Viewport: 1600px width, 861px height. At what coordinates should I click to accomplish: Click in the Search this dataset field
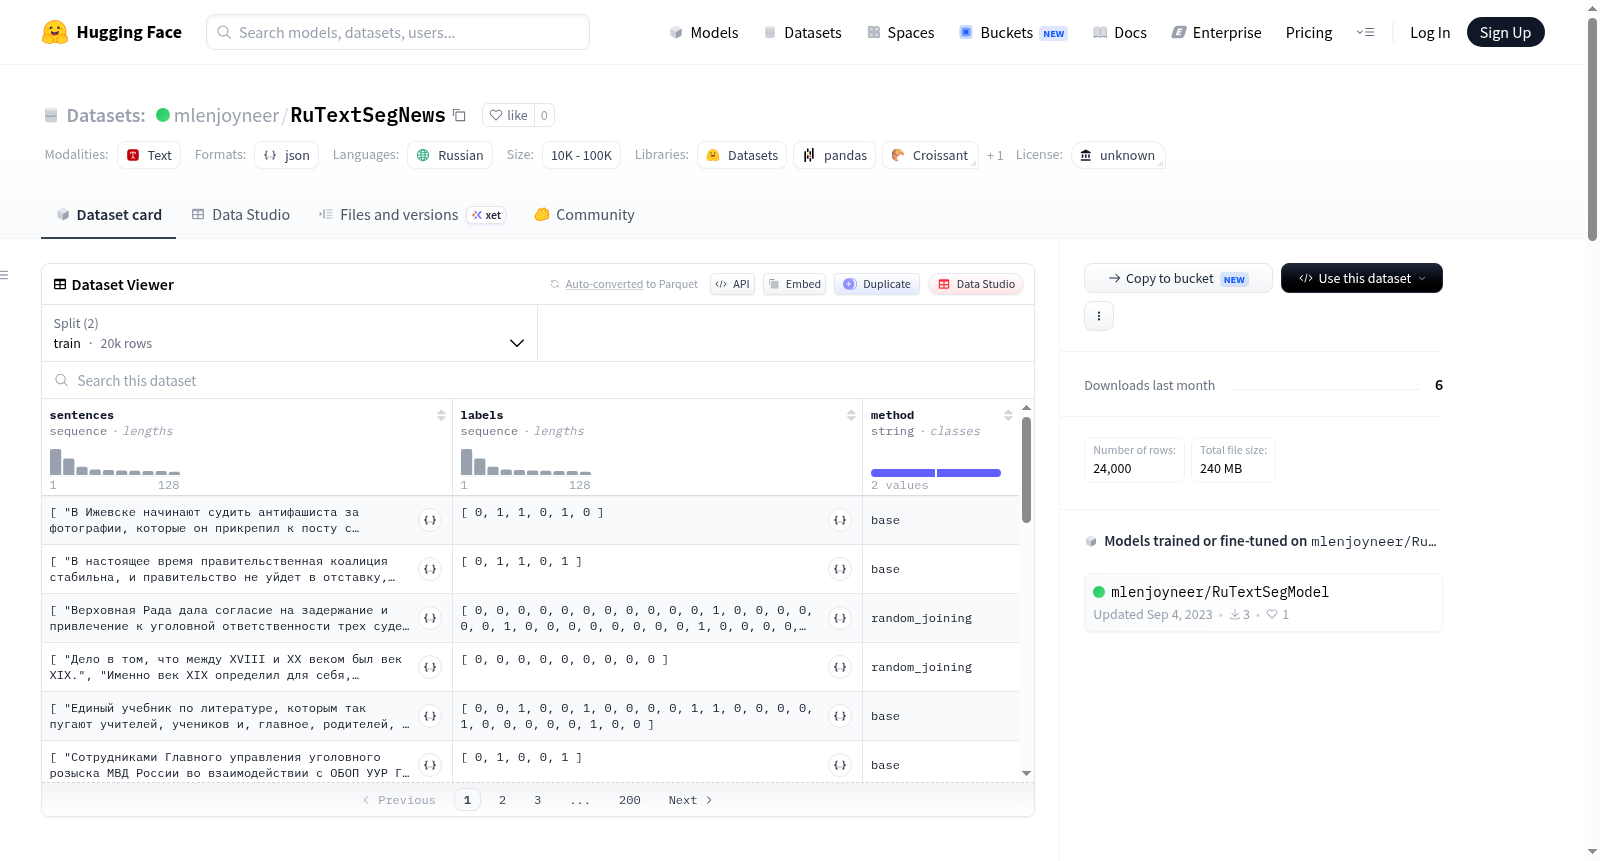click(x=538, y=381)
